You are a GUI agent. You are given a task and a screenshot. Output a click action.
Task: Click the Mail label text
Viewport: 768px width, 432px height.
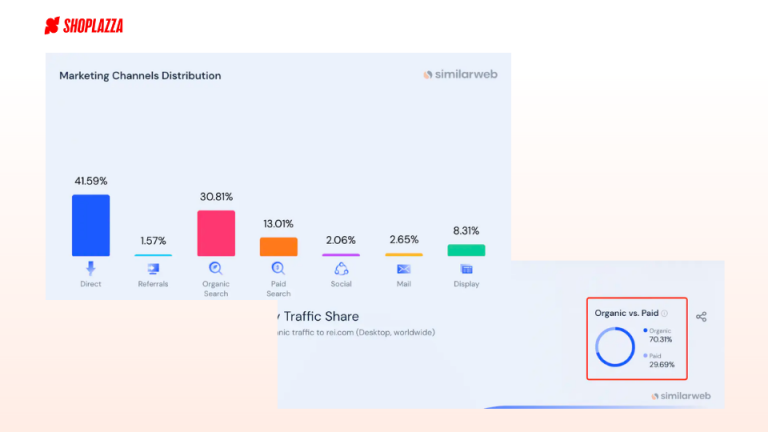[x=404, y=284]
